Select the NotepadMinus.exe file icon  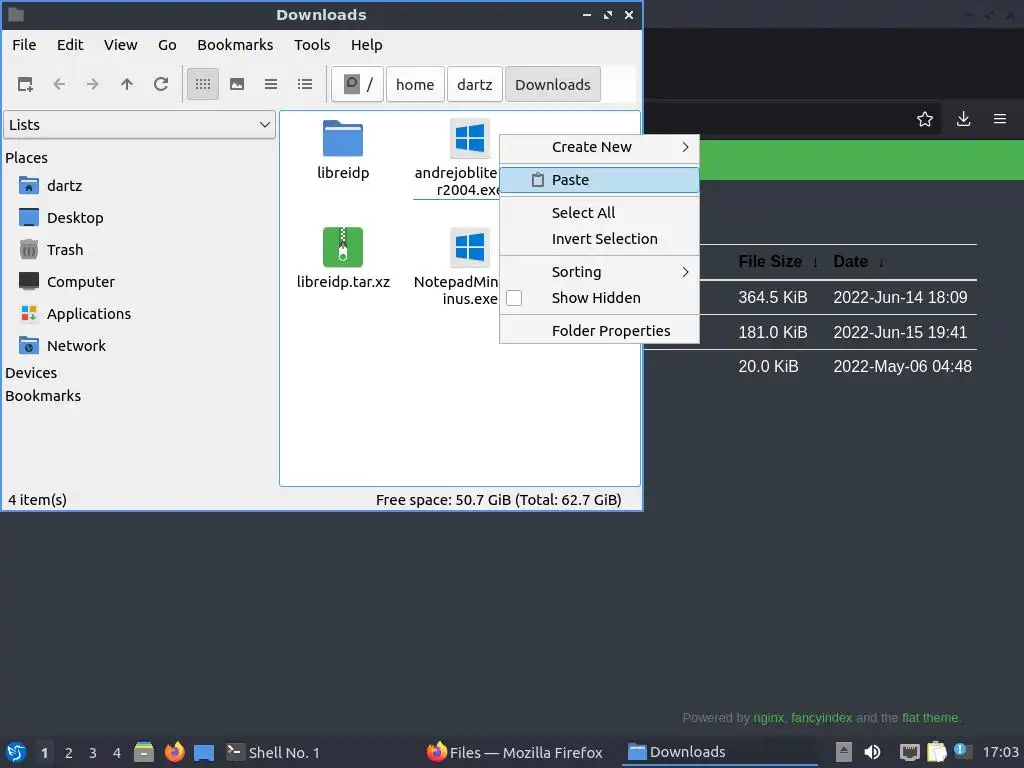tap(470, 247)
